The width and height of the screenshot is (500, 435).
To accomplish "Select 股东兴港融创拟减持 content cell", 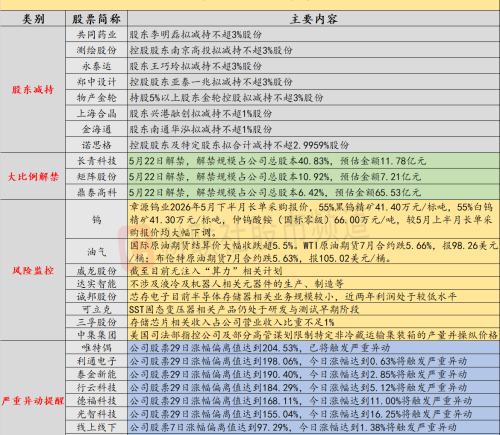I will 314,113.
